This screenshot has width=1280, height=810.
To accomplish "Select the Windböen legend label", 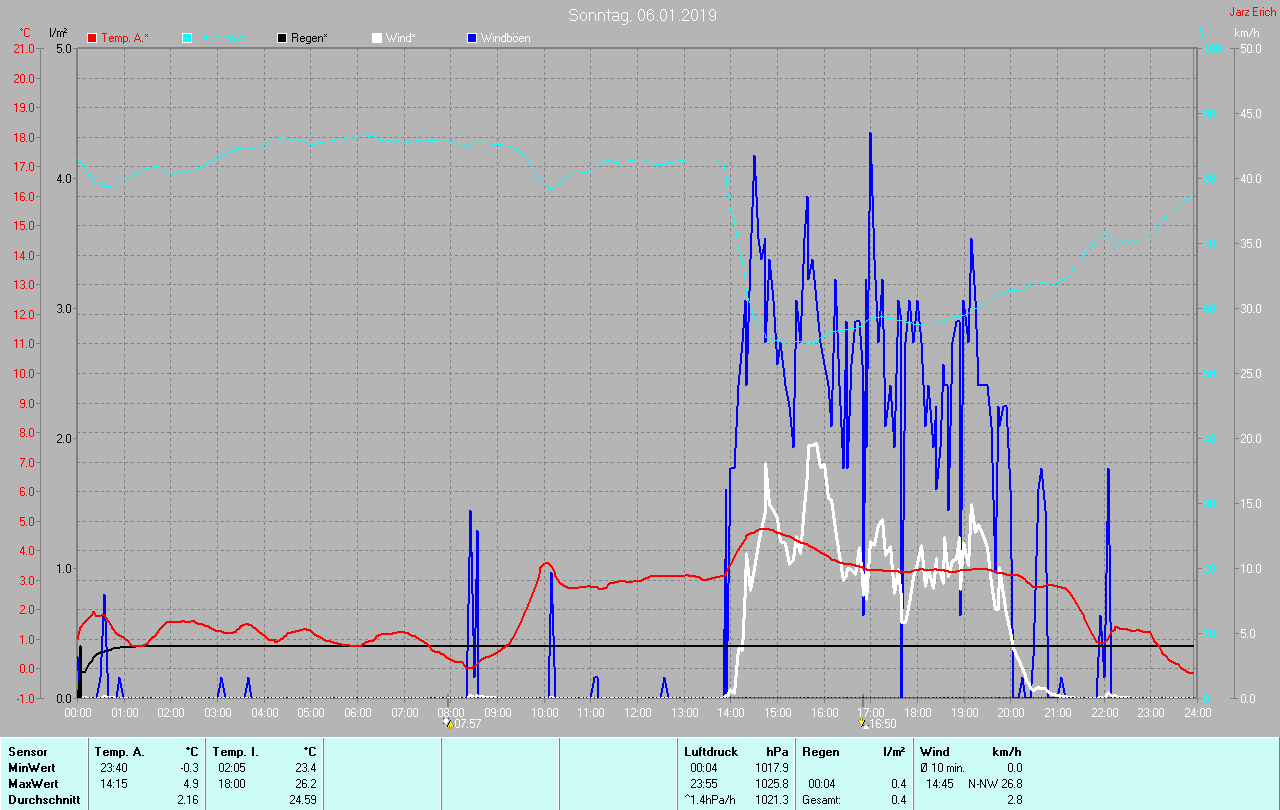I will pos(505,38).
